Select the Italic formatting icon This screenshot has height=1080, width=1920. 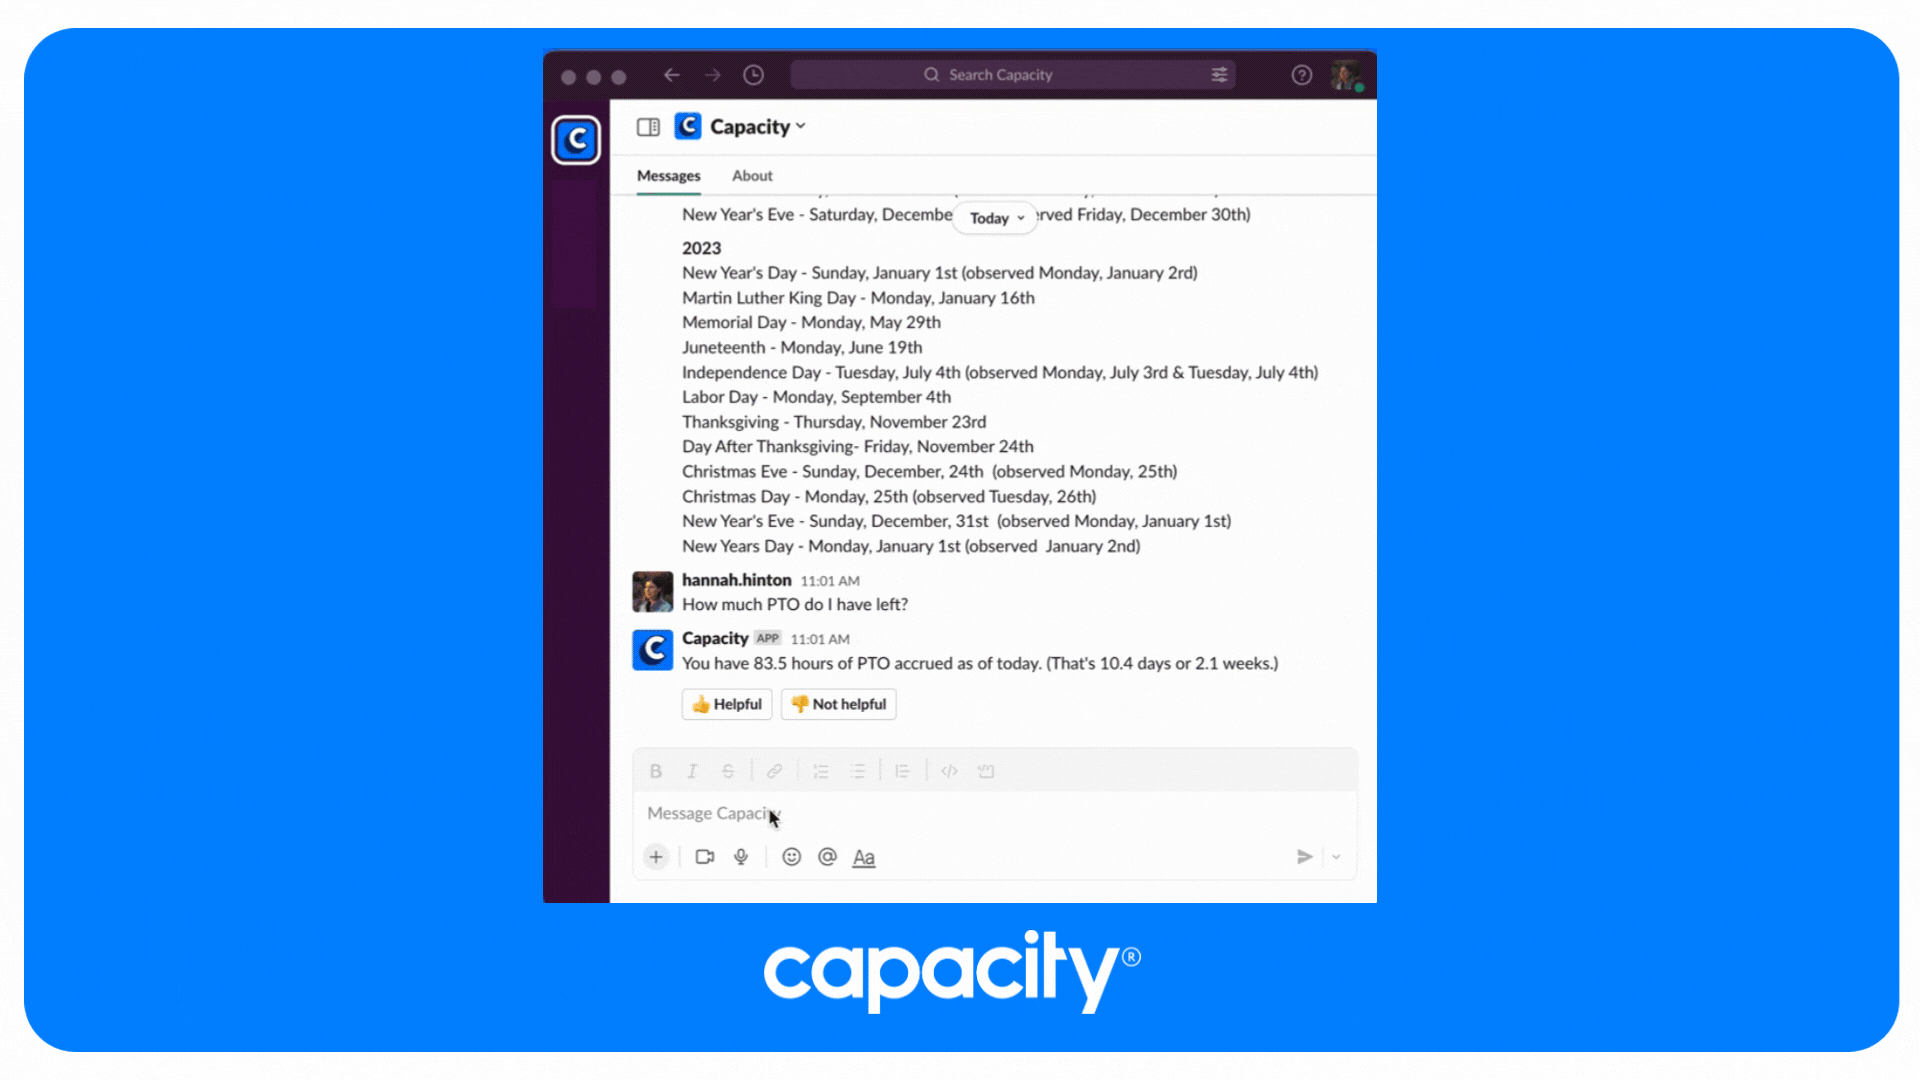click(x=692, y=771)
